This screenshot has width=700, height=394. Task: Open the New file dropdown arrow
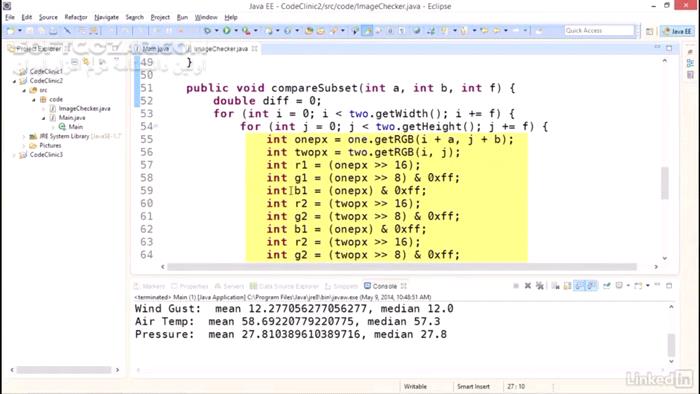tap(19, 30)
